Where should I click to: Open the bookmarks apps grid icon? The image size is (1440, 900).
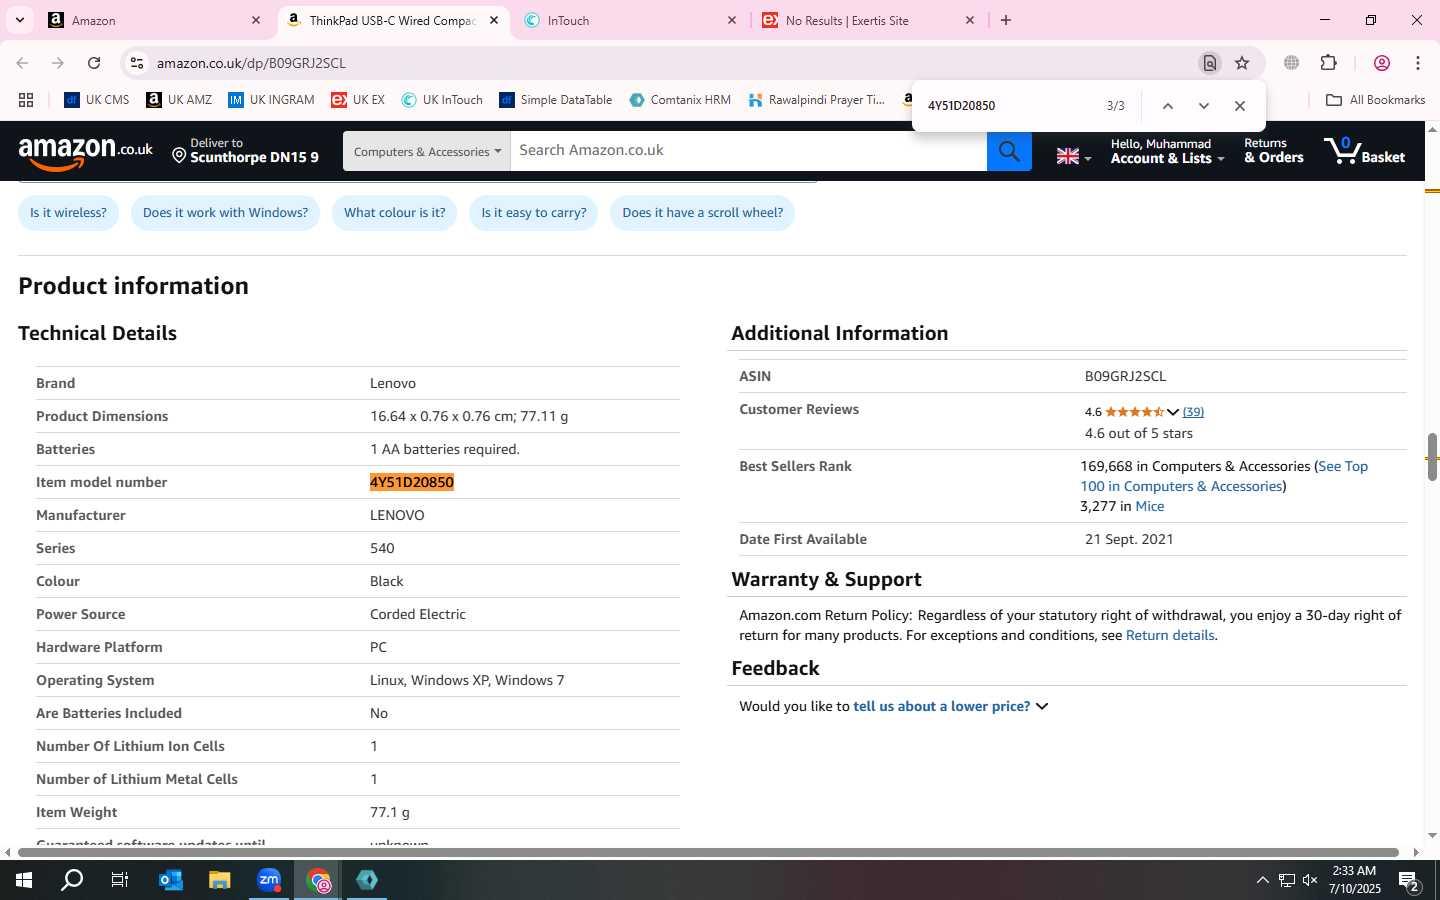(x=26, y=100)
